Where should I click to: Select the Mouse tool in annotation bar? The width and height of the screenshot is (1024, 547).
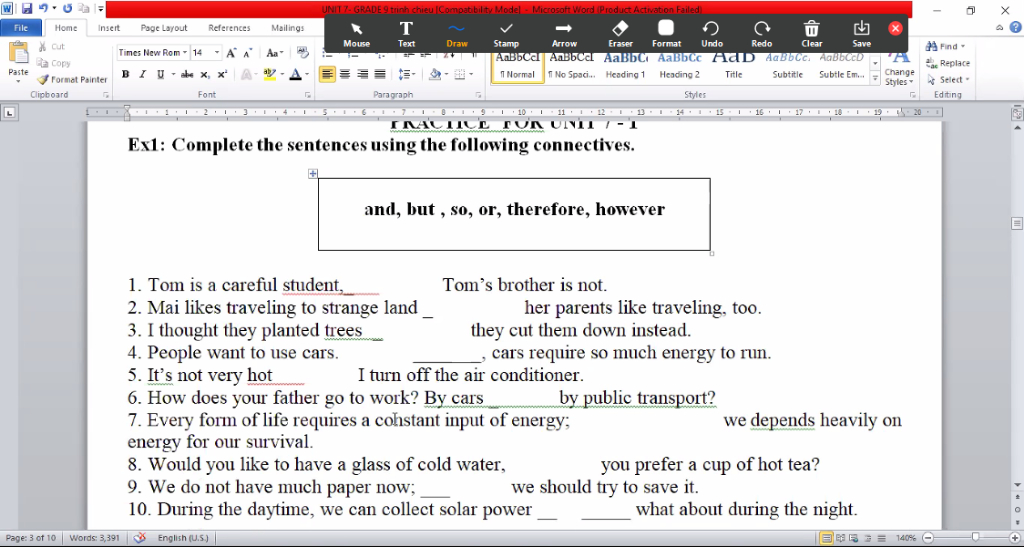point(356,34)
